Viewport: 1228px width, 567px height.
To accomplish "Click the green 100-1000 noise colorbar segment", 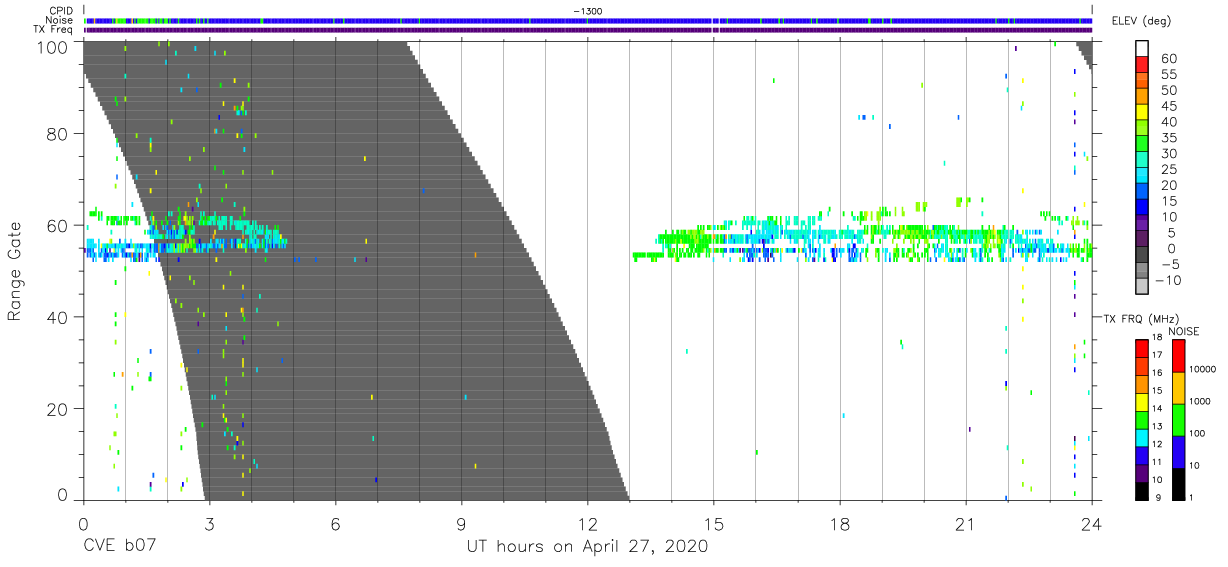I will tap(1179, 420).
